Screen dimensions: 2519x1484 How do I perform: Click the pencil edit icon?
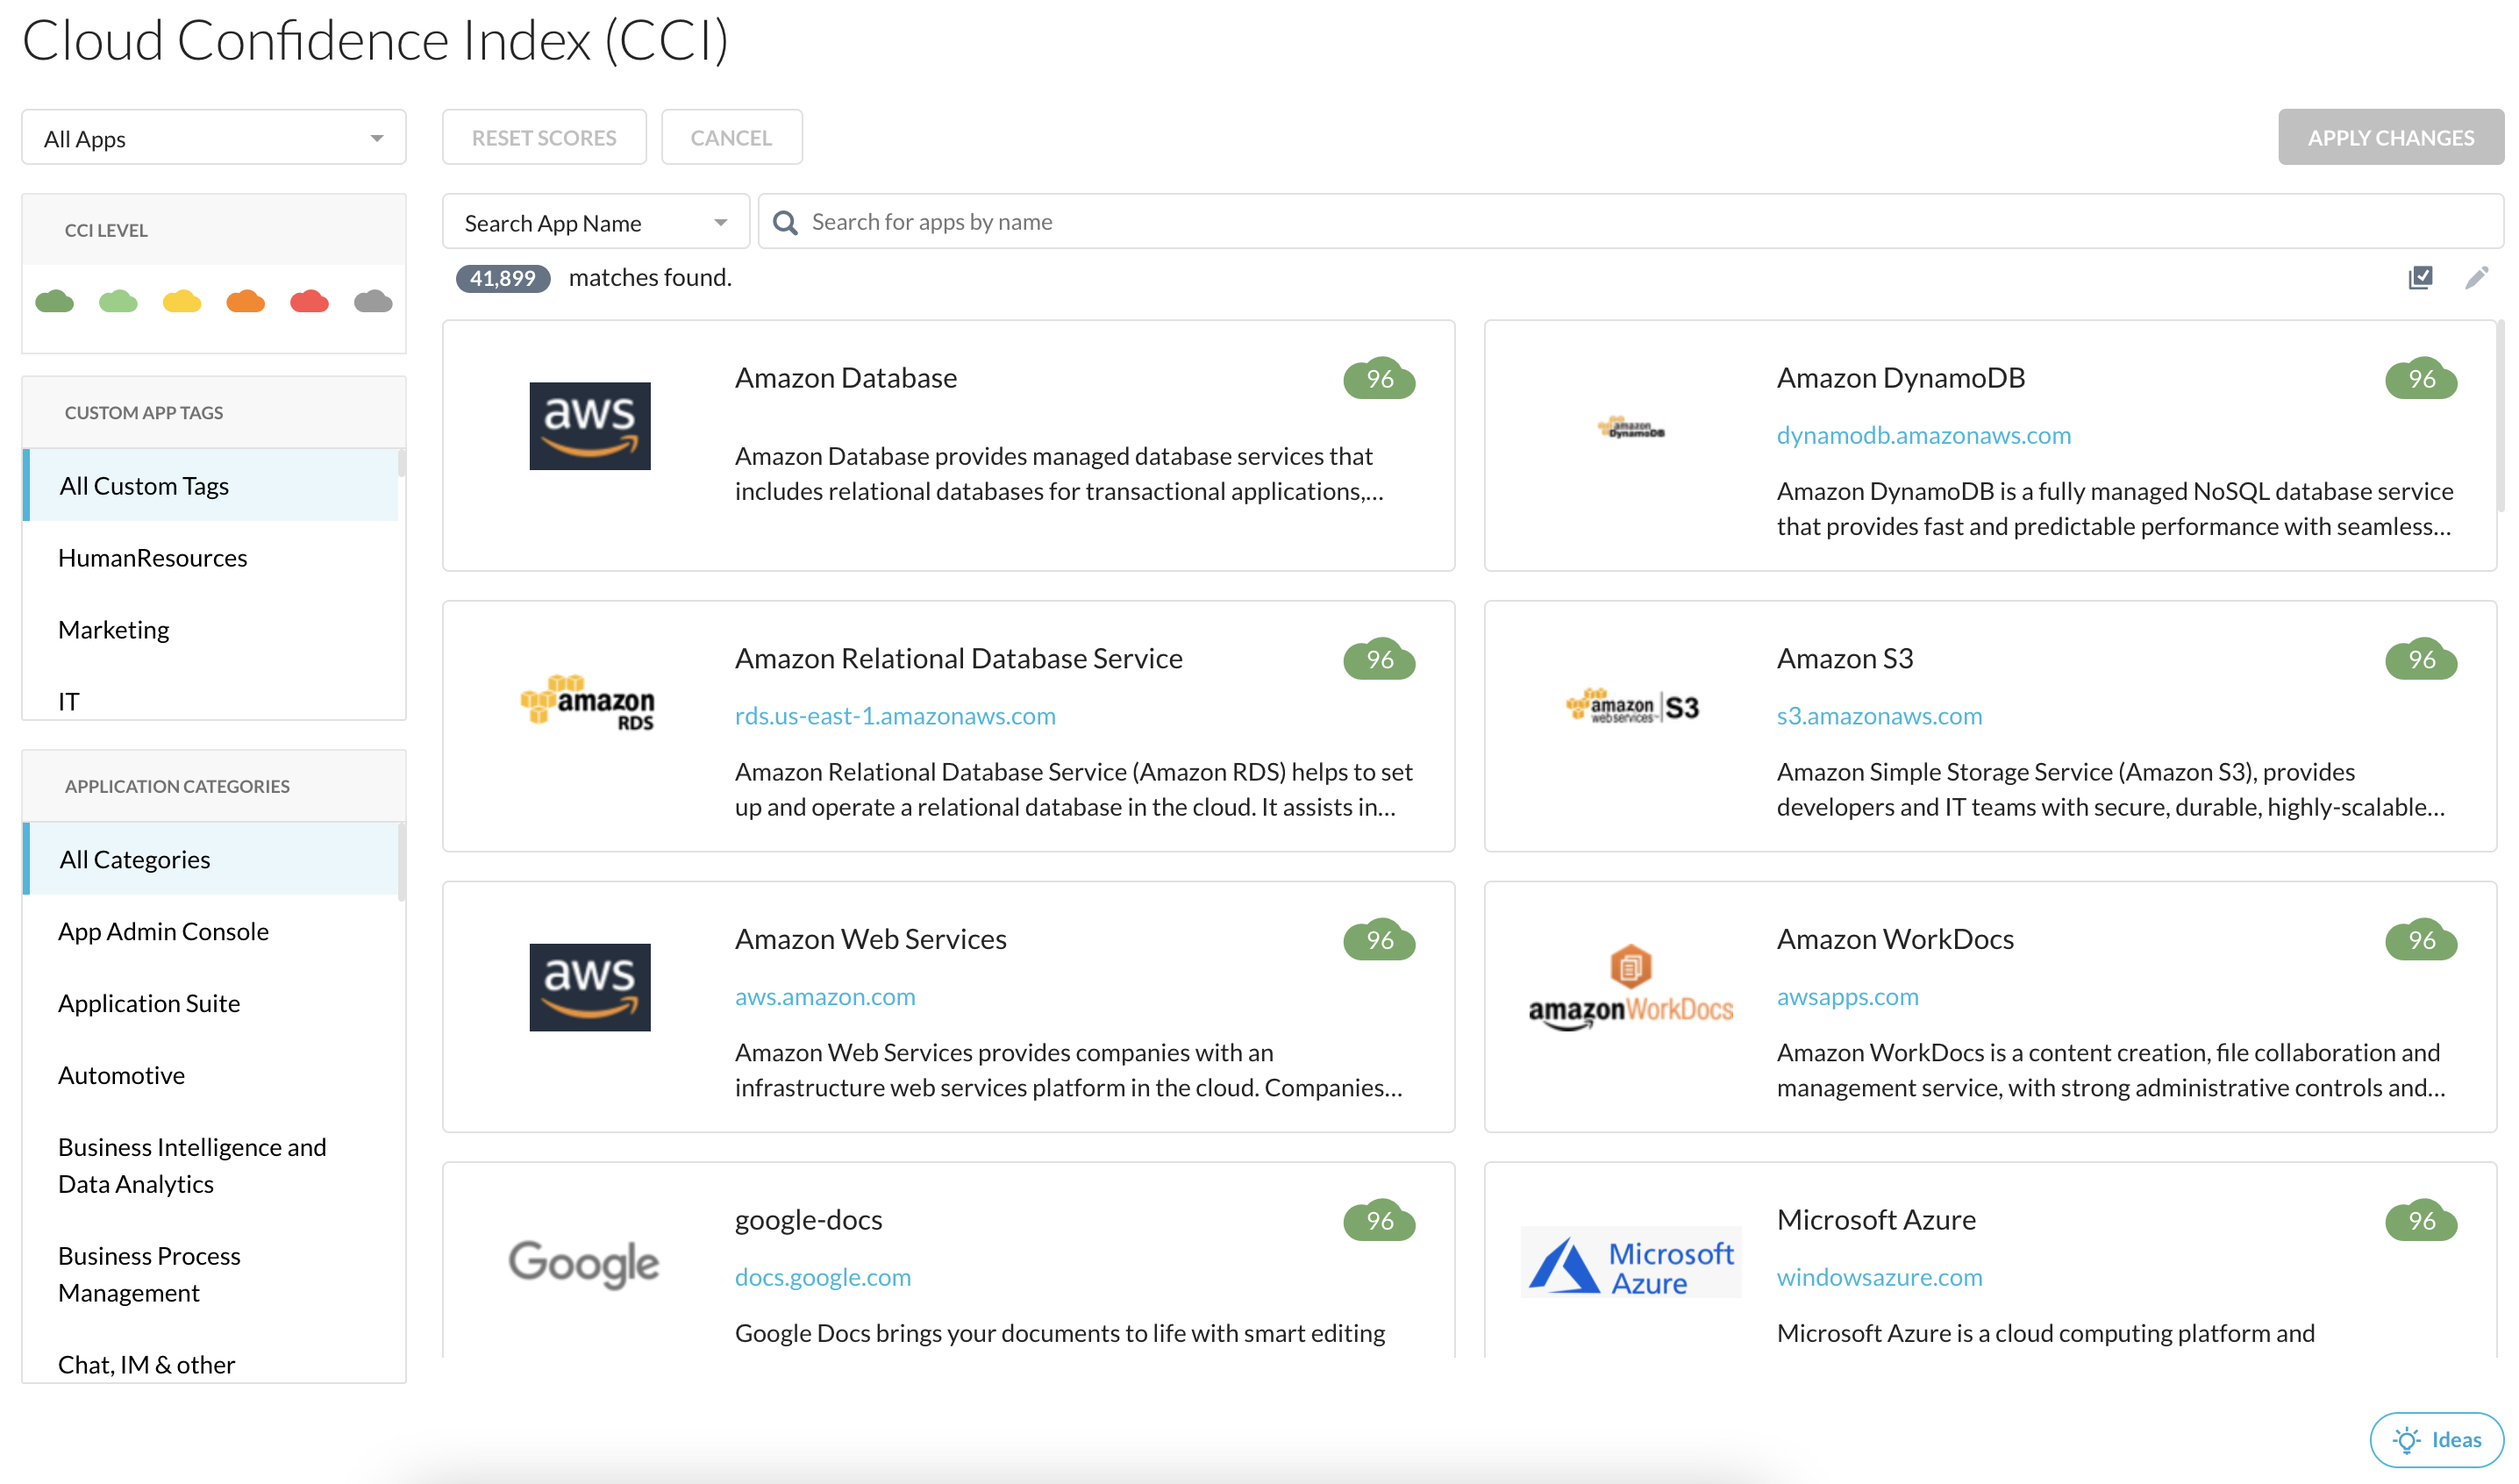(2476, 278)
